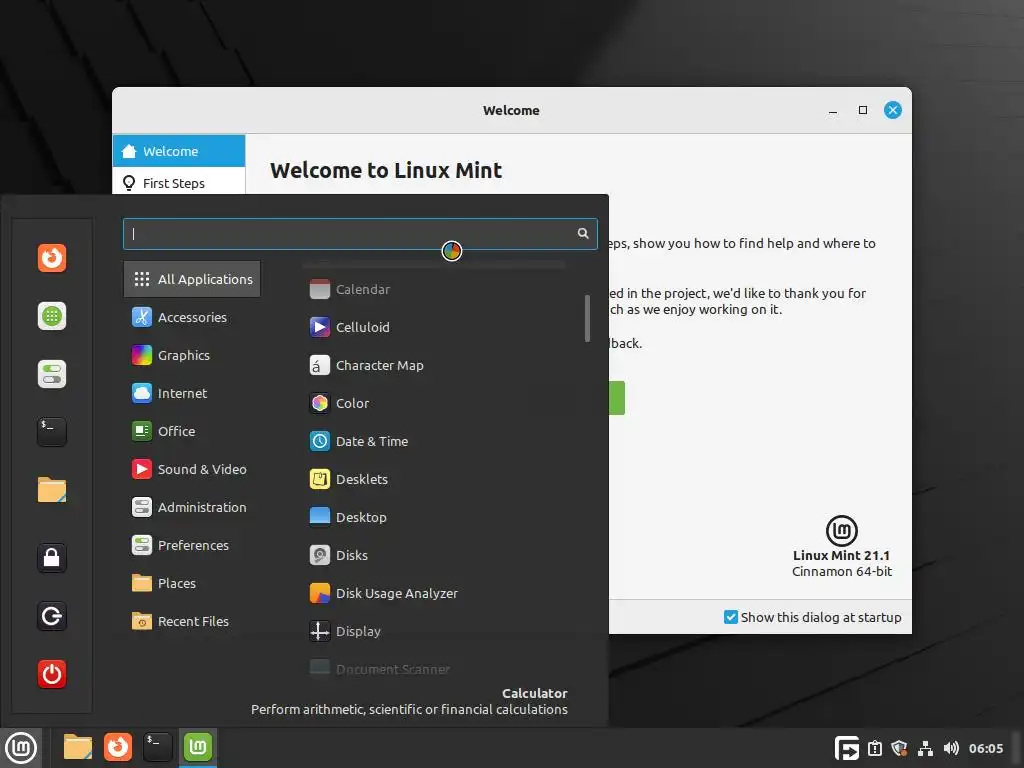Open Files from the panel launcher
This screenshot has width=1024, height=768.
[x=78, y=747]
